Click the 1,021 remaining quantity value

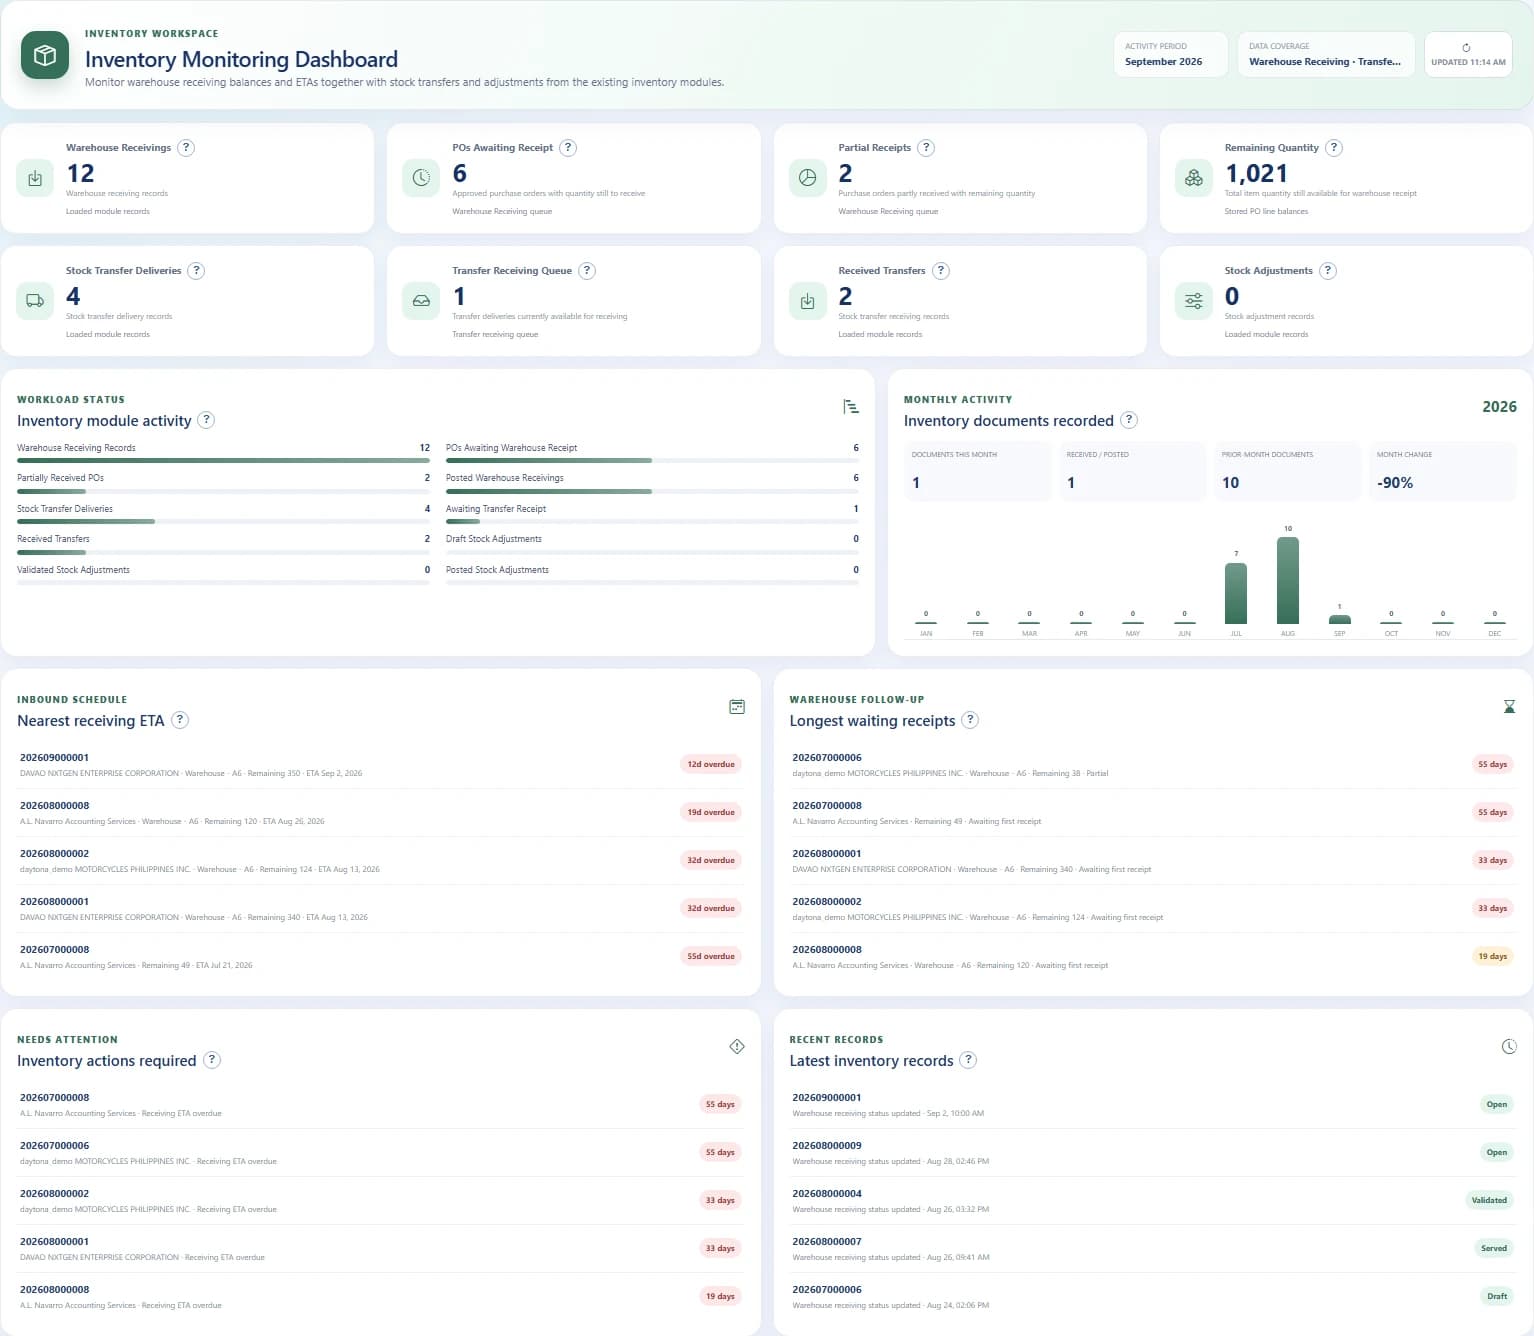tap(1256, 174)
